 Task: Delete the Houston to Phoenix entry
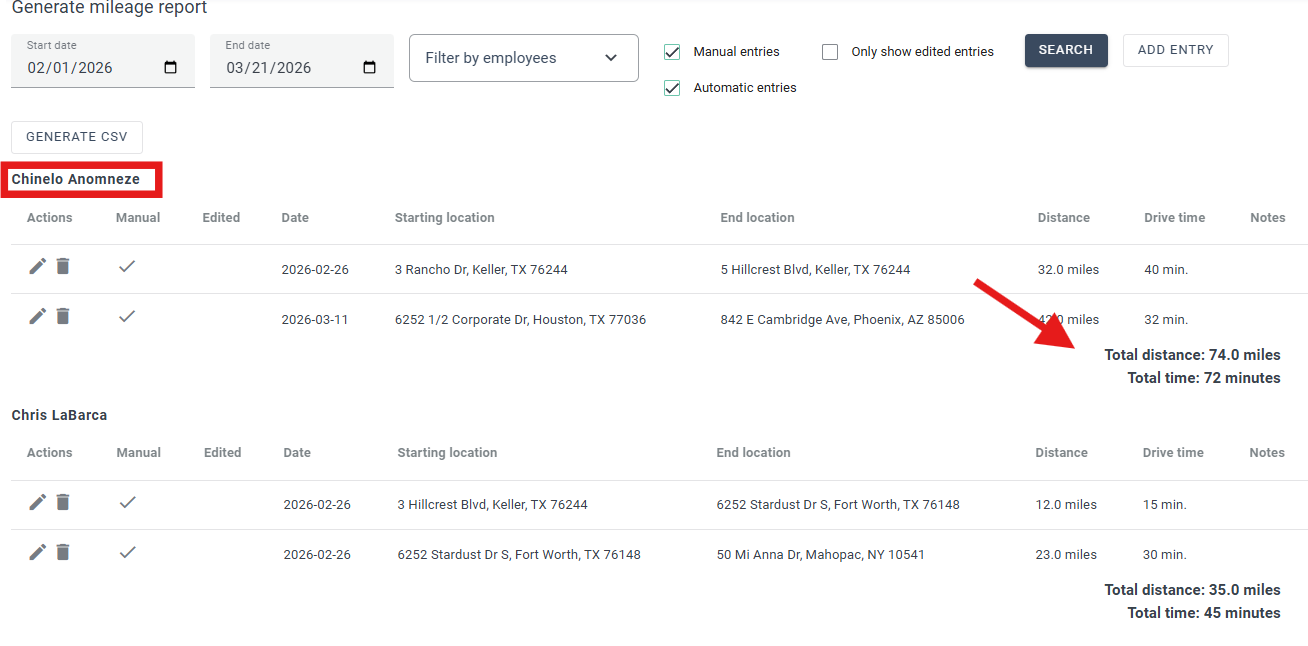point(63,316)
